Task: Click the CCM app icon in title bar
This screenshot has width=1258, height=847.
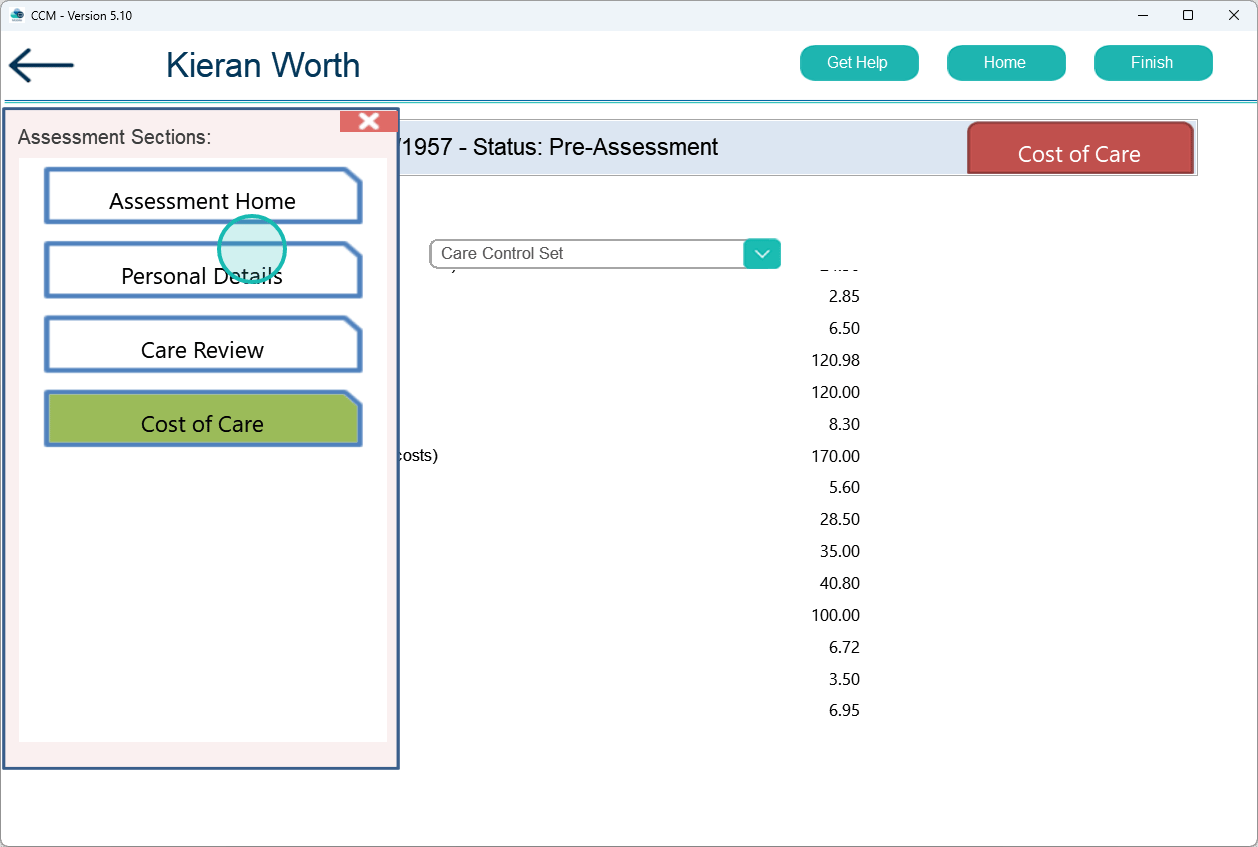Action: [x=16, y=15]
